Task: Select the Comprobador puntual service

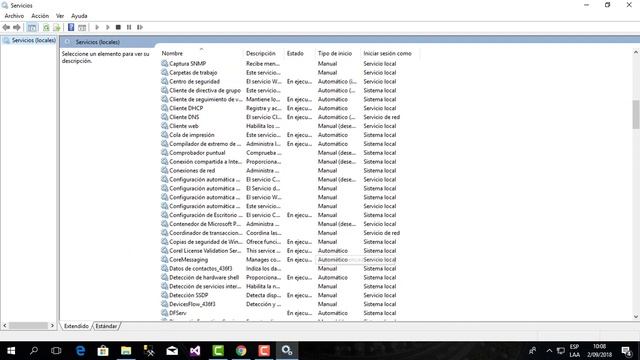Action: [197, 153]
